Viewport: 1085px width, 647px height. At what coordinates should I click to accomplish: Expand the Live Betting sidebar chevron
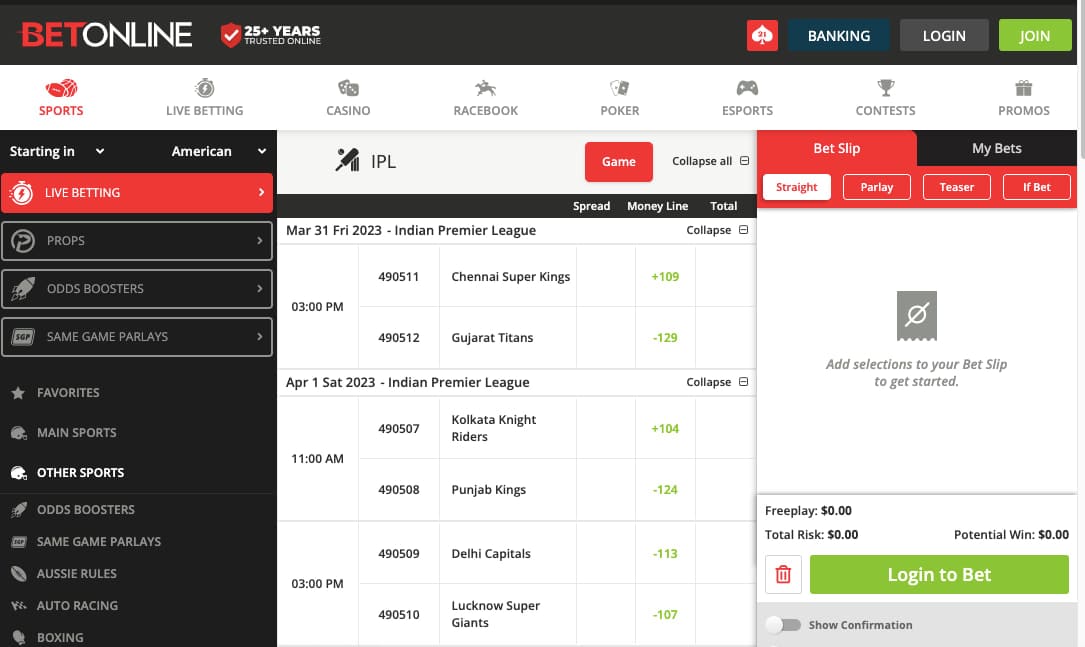click(261, 192)
